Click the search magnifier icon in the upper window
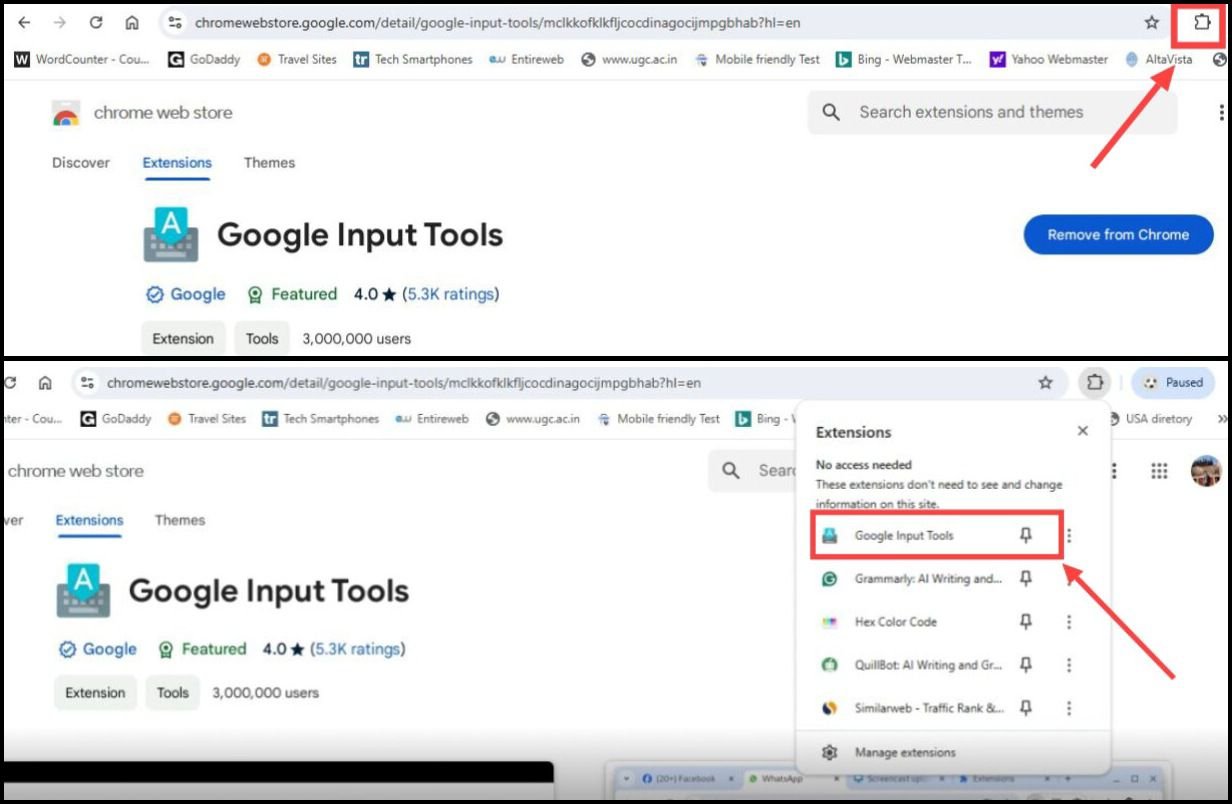Image resolution: width=1232 pixels, height=804 pixels. 831,112
